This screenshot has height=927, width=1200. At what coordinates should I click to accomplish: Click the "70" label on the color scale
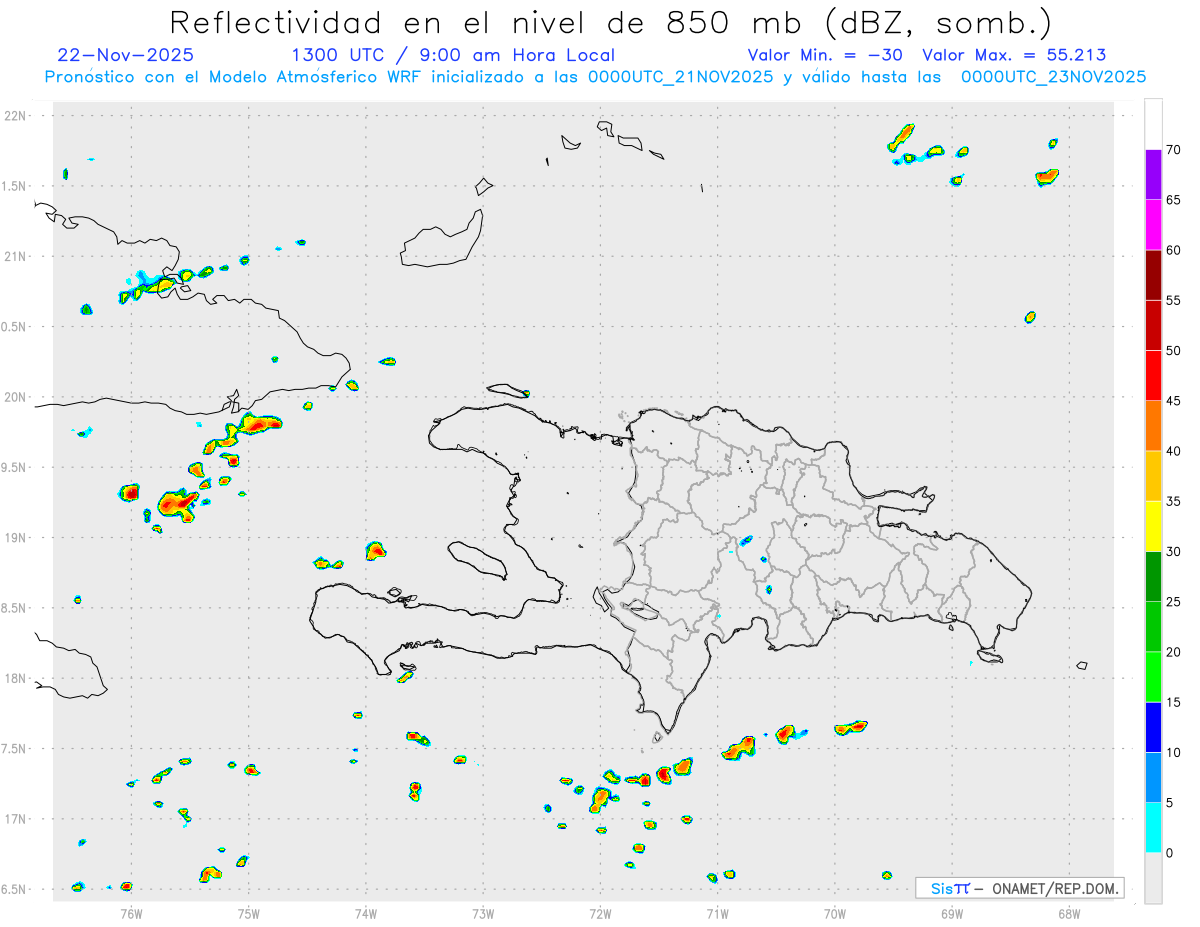[1173, 150]
